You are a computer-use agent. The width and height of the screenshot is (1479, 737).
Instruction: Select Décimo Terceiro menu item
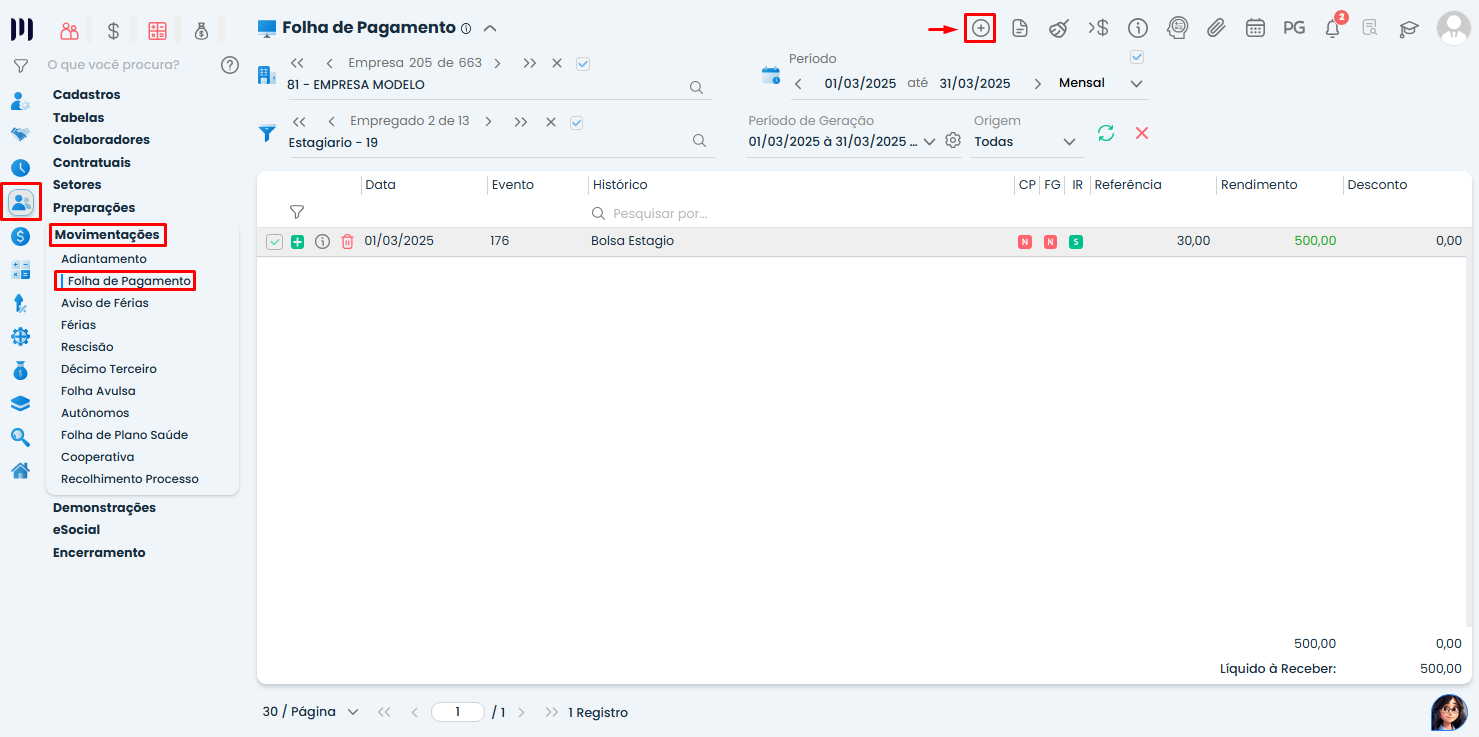click(108, 369)
